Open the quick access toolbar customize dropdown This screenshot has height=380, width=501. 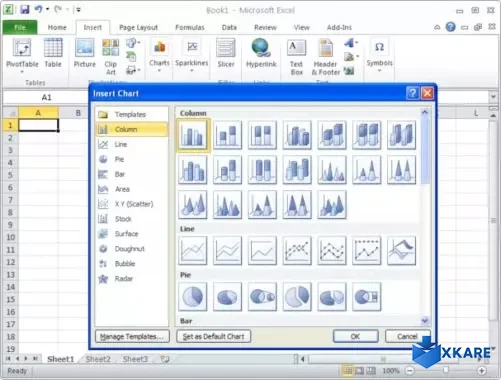(x=78, y=10)
